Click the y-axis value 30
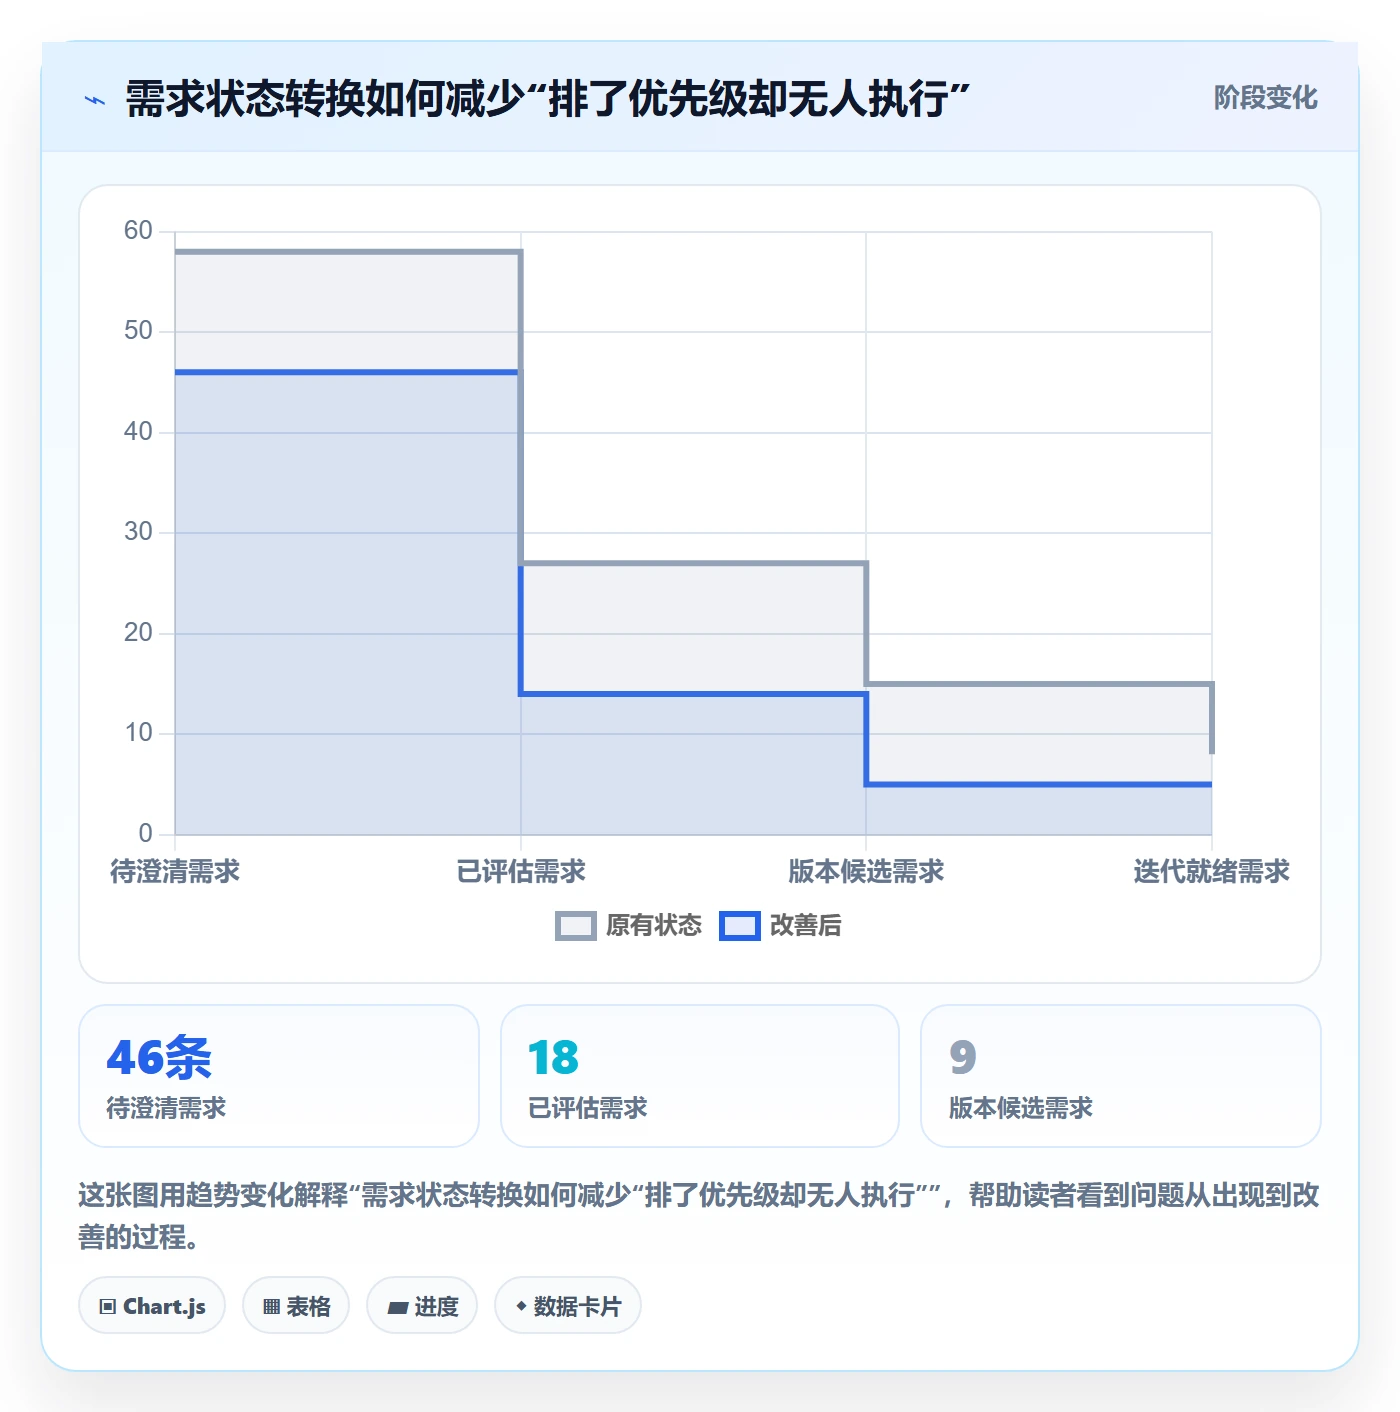Screen dimensions: 1400x1412 [x=138, y=532]
